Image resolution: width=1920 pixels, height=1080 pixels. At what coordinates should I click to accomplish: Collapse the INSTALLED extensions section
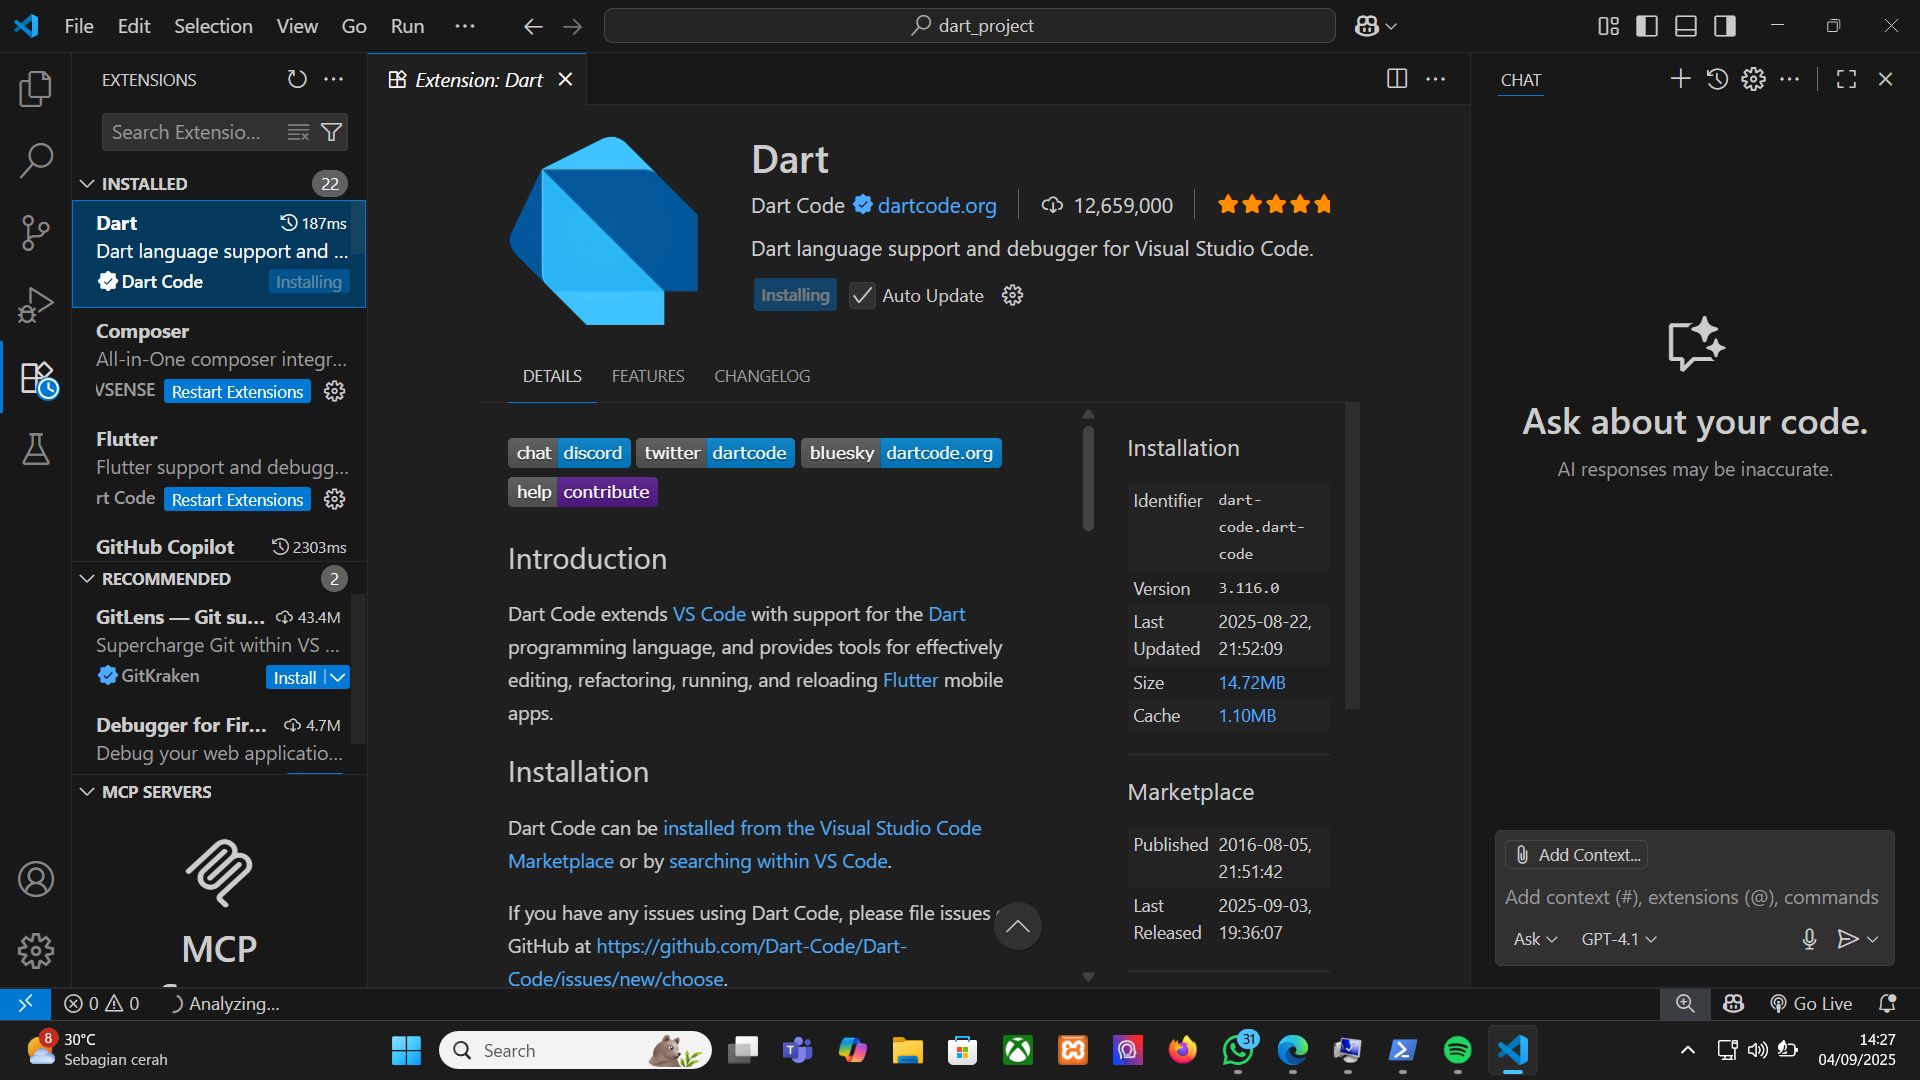tap(87, 183)
